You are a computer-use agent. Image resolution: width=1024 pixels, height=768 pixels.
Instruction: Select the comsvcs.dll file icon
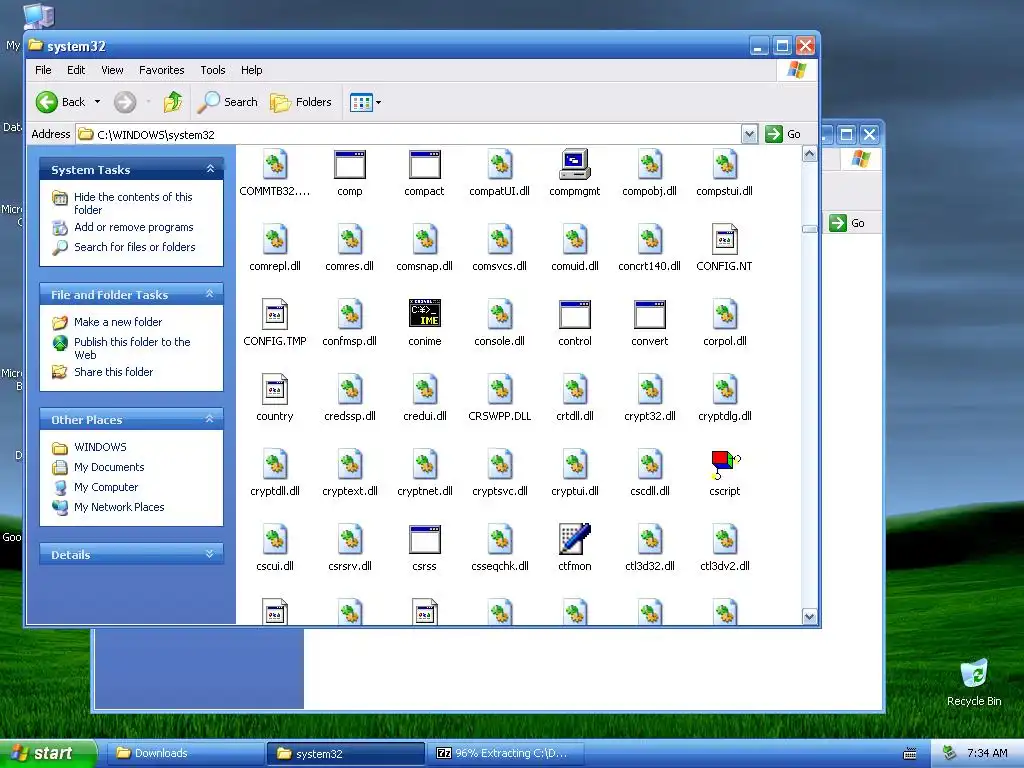500,240
